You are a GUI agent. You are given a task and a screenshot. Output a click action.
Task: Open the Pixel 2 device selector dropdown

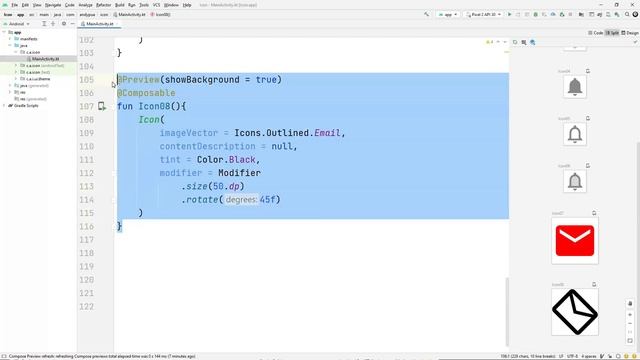[x=484, y=14]
